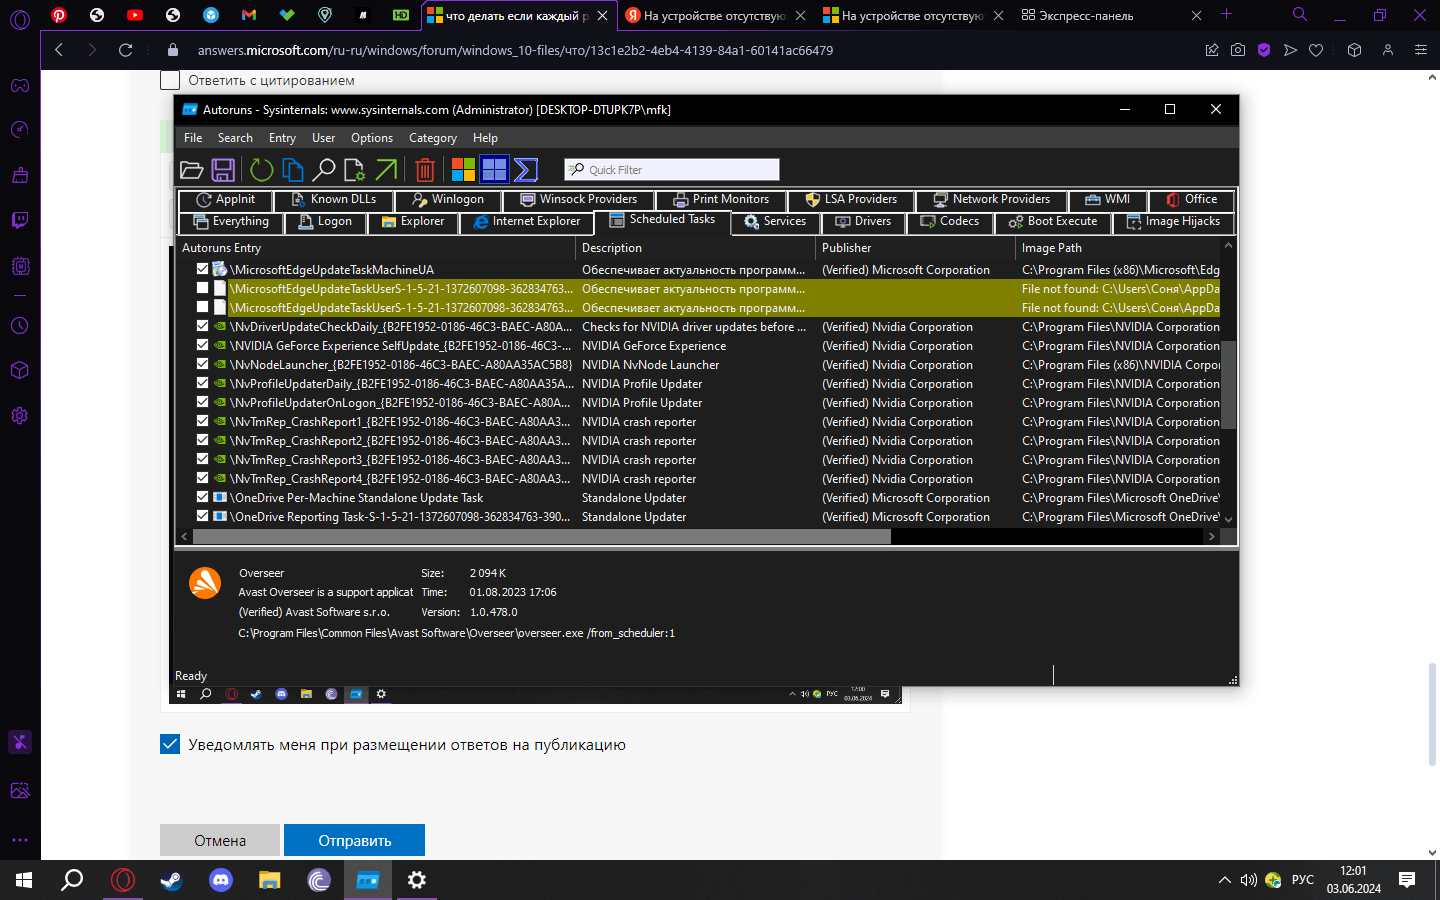This screenshot has width=1440, height=900.
Task: Click the camera Snapshot icon in address bar
Action: coord(1238,50)
